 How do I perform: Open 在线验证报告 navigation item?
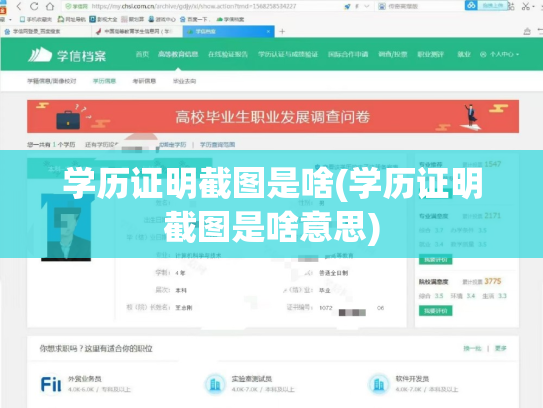pos(228,54)
